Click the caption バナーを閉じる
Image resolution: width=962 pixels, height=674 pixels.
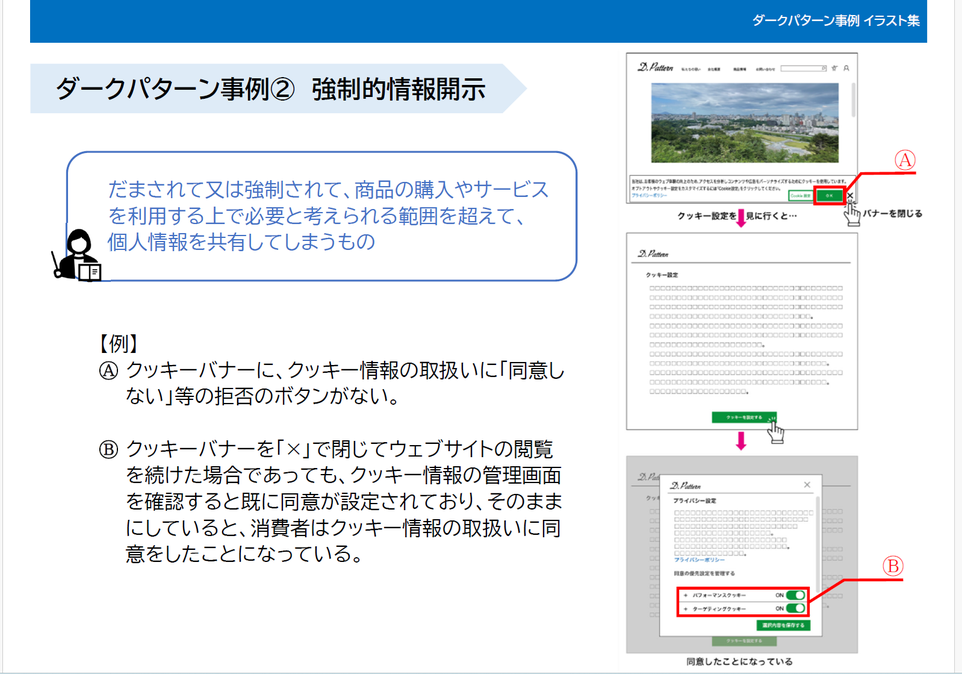(x=892, y=213)
